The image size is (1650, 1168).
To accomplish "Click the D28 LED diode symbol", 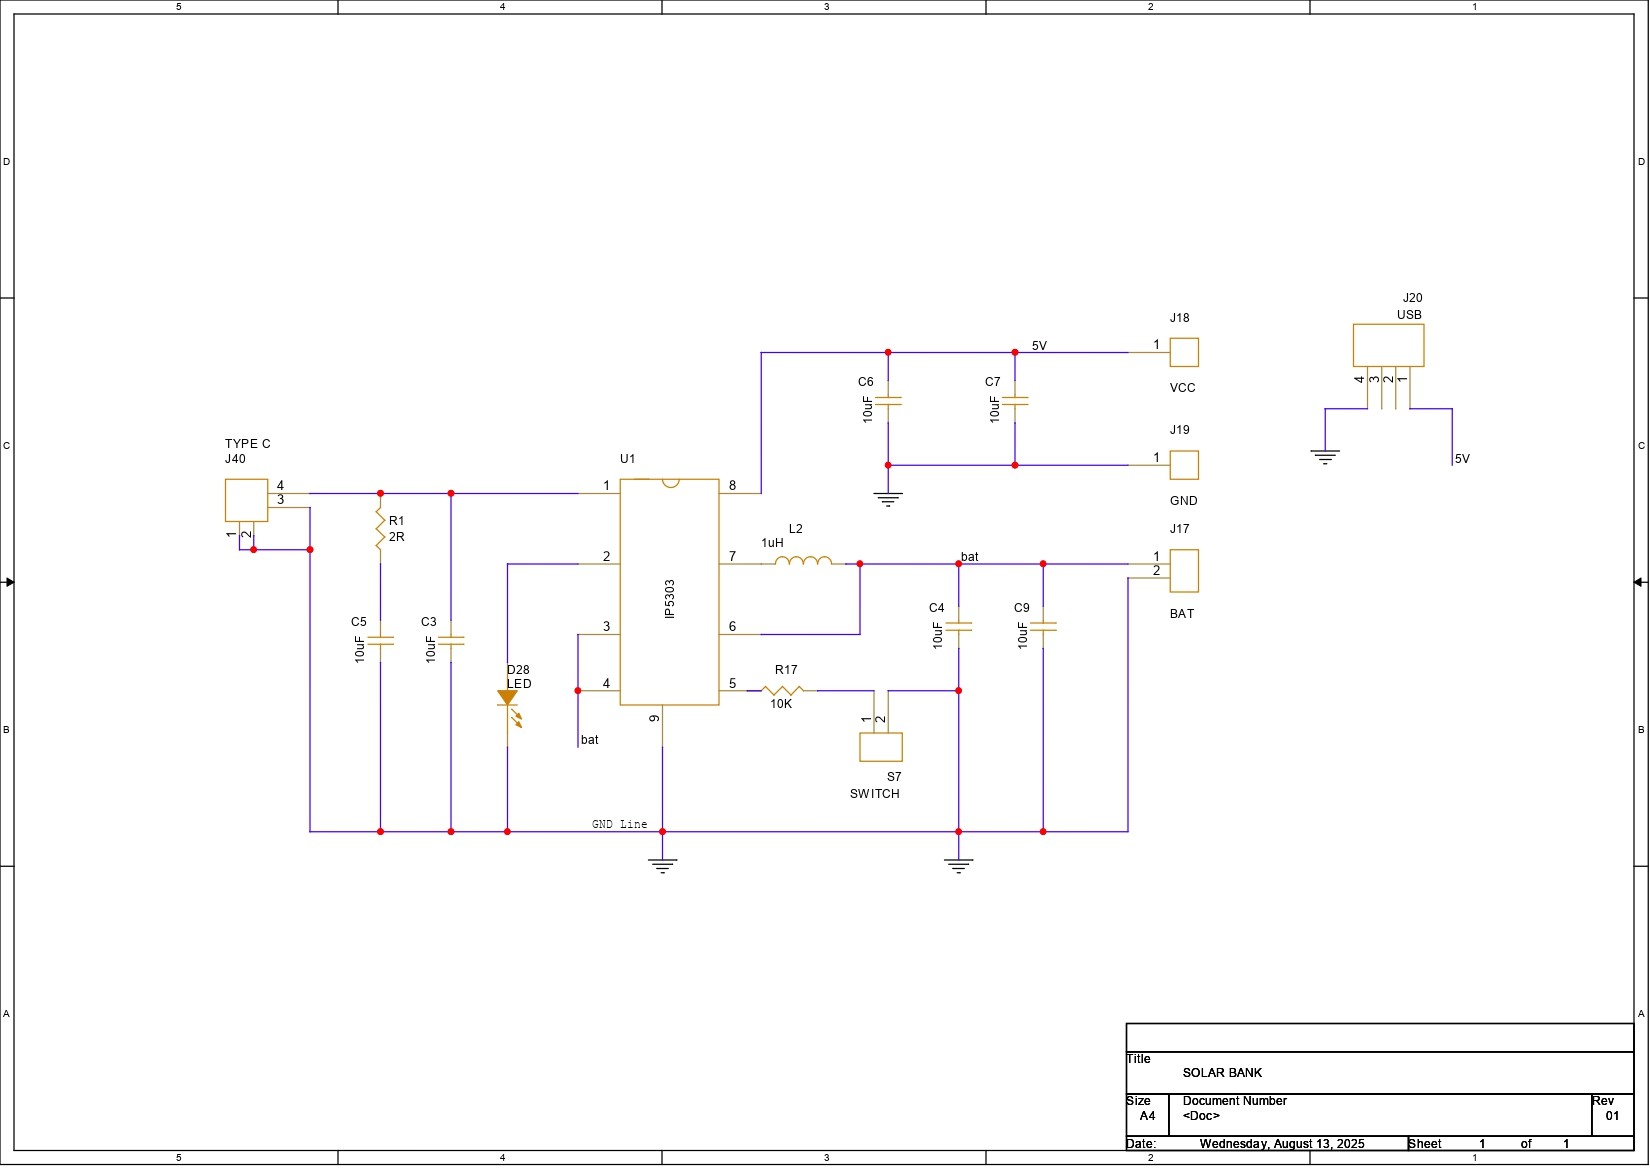I will click(x=508, y=699).
